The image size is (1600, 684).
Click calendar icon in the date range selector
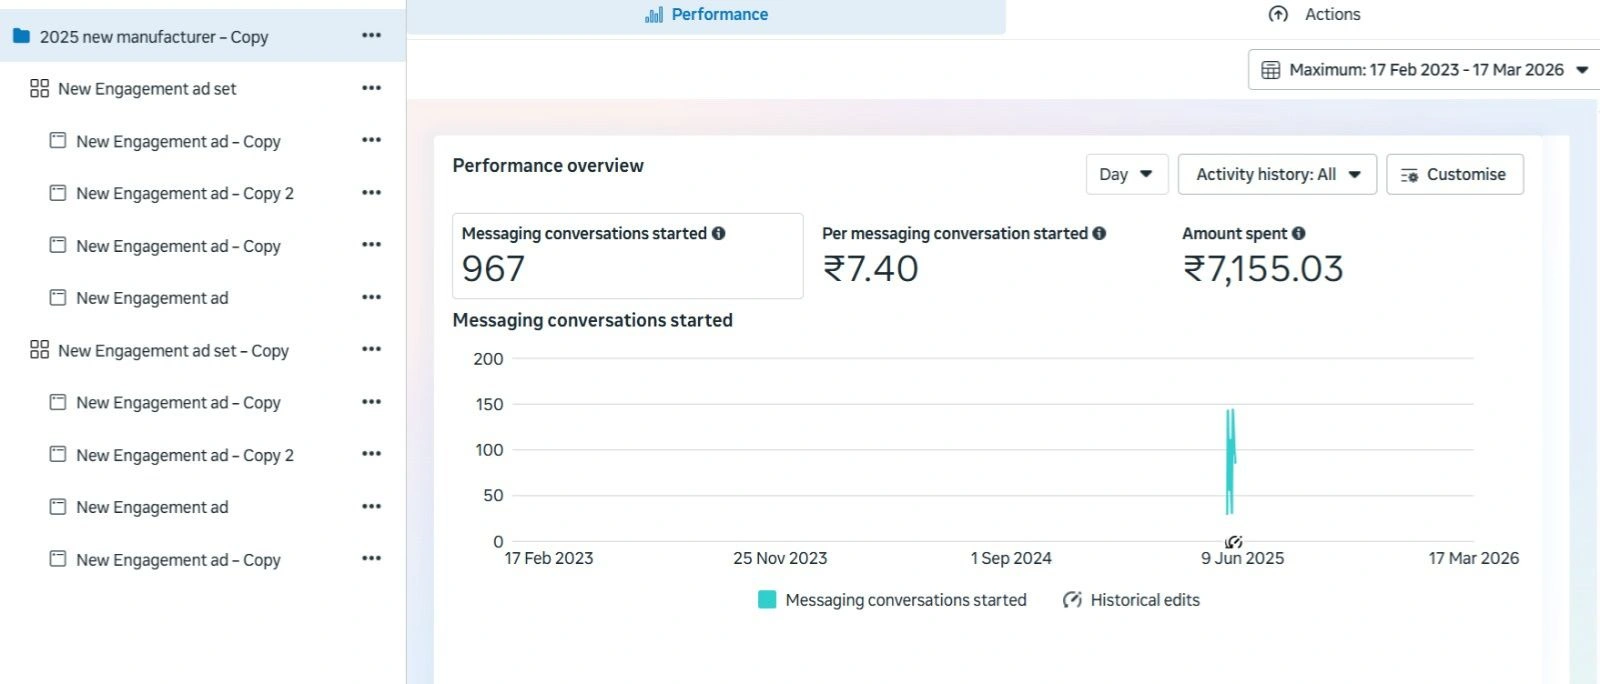(x=1270, y=70)
